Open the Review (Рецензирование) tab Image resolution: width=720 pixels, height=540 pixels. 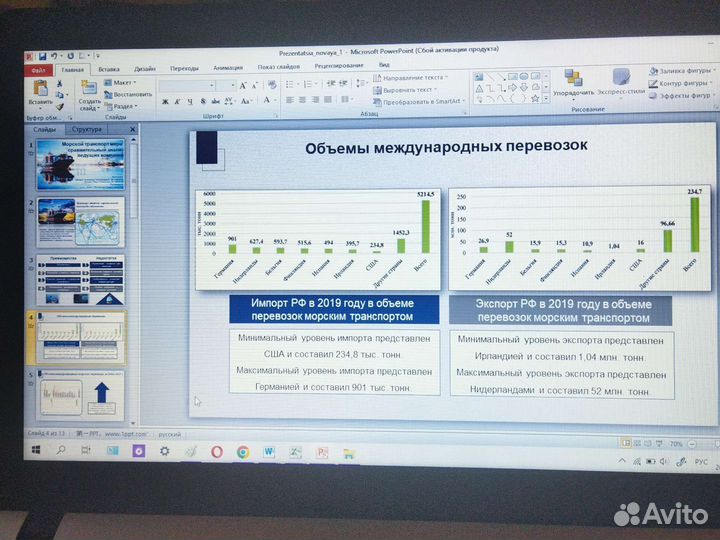(x=339, y=66)
